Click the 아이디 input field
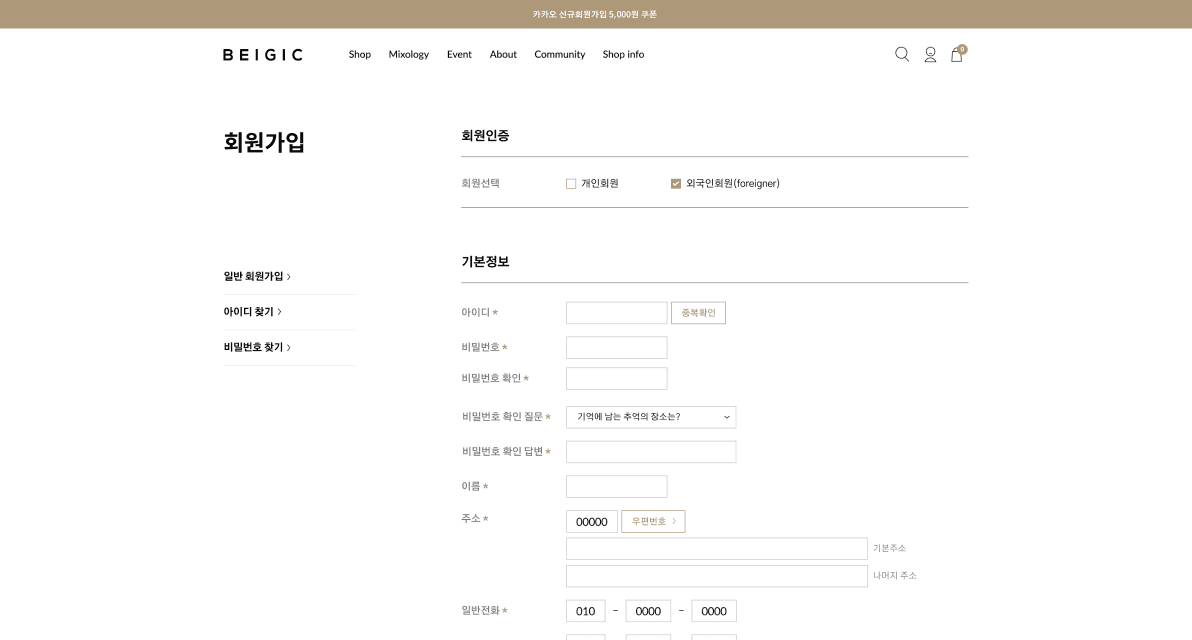This screenshot has height=640, width=1192. (616, 312)
